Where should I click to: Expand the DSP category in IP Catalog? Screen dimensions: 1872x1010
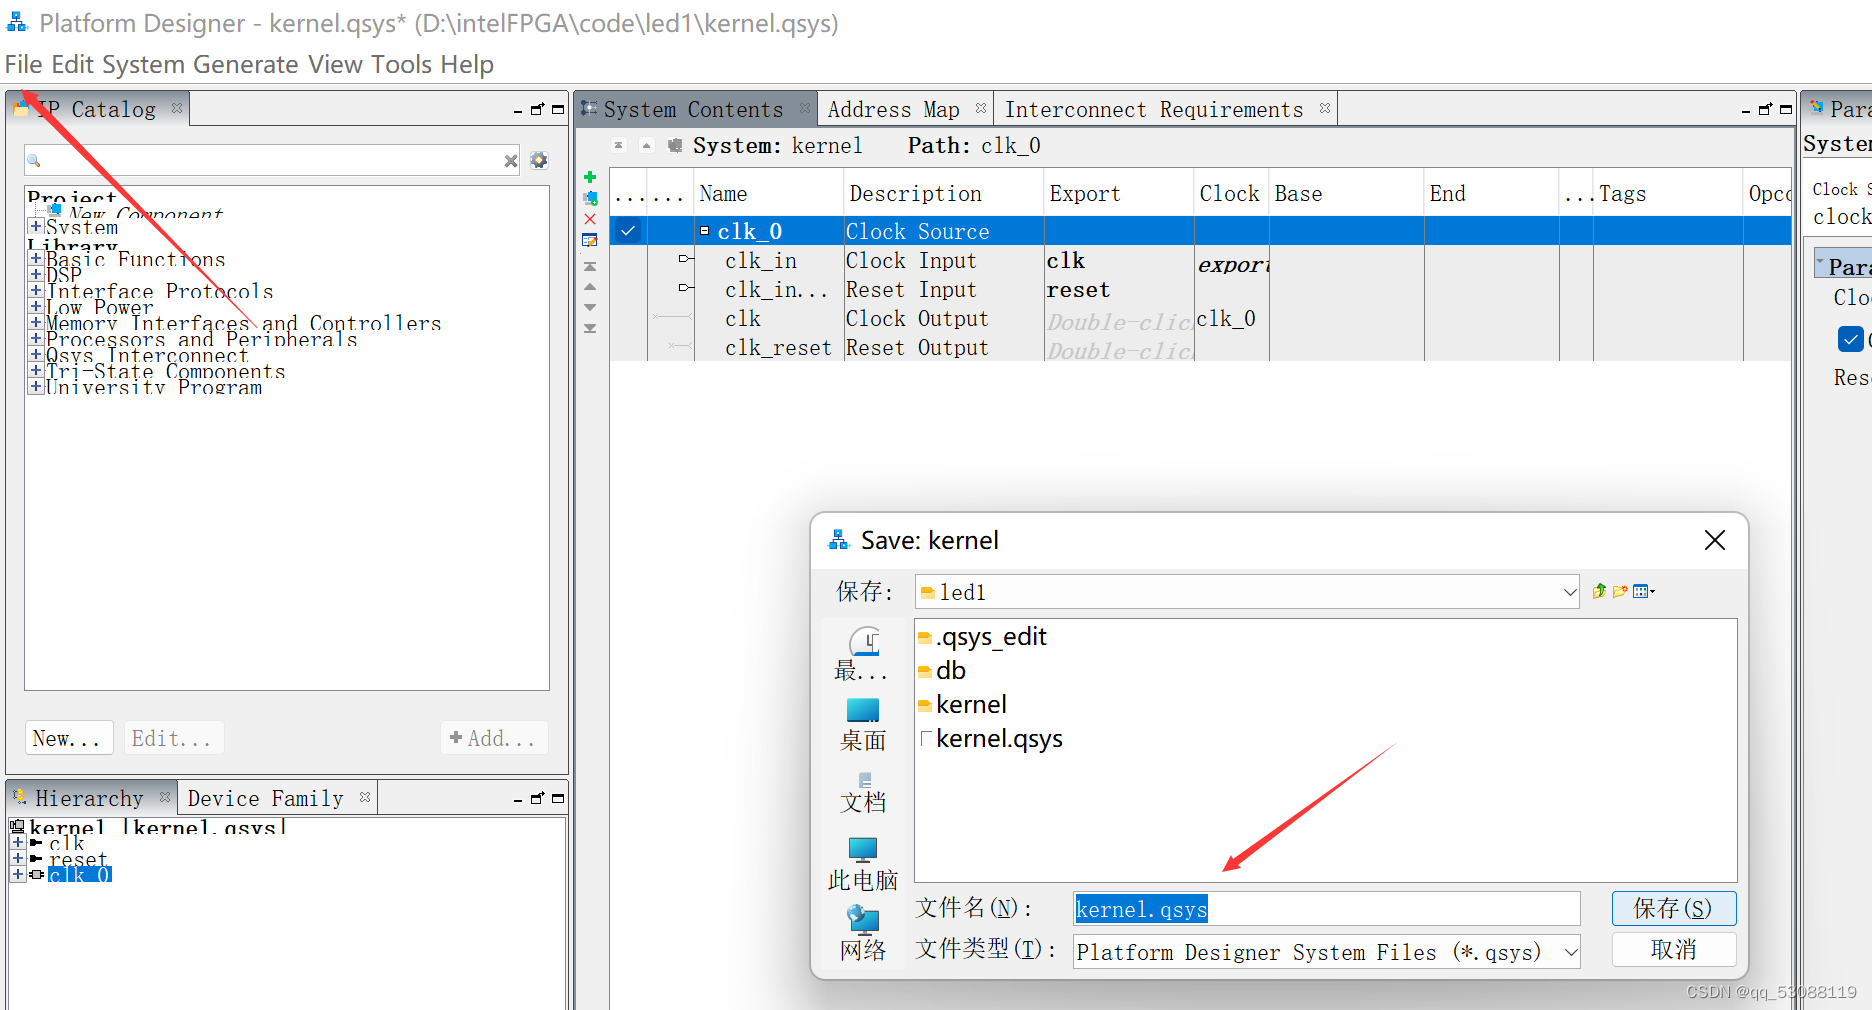pyautogui.click(x=36, y=275)
